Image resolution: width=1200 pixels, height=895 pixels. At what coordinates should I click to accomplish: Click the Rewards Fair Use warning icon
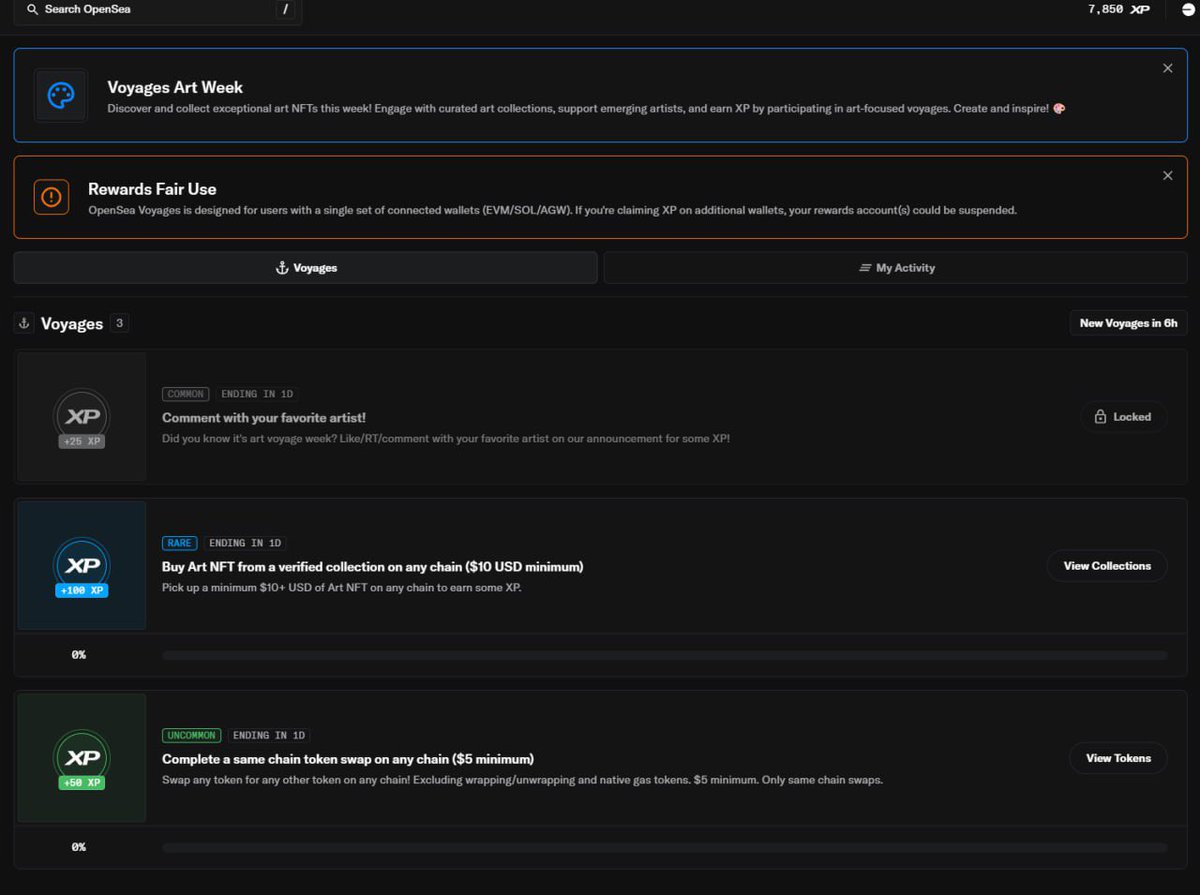52,197
